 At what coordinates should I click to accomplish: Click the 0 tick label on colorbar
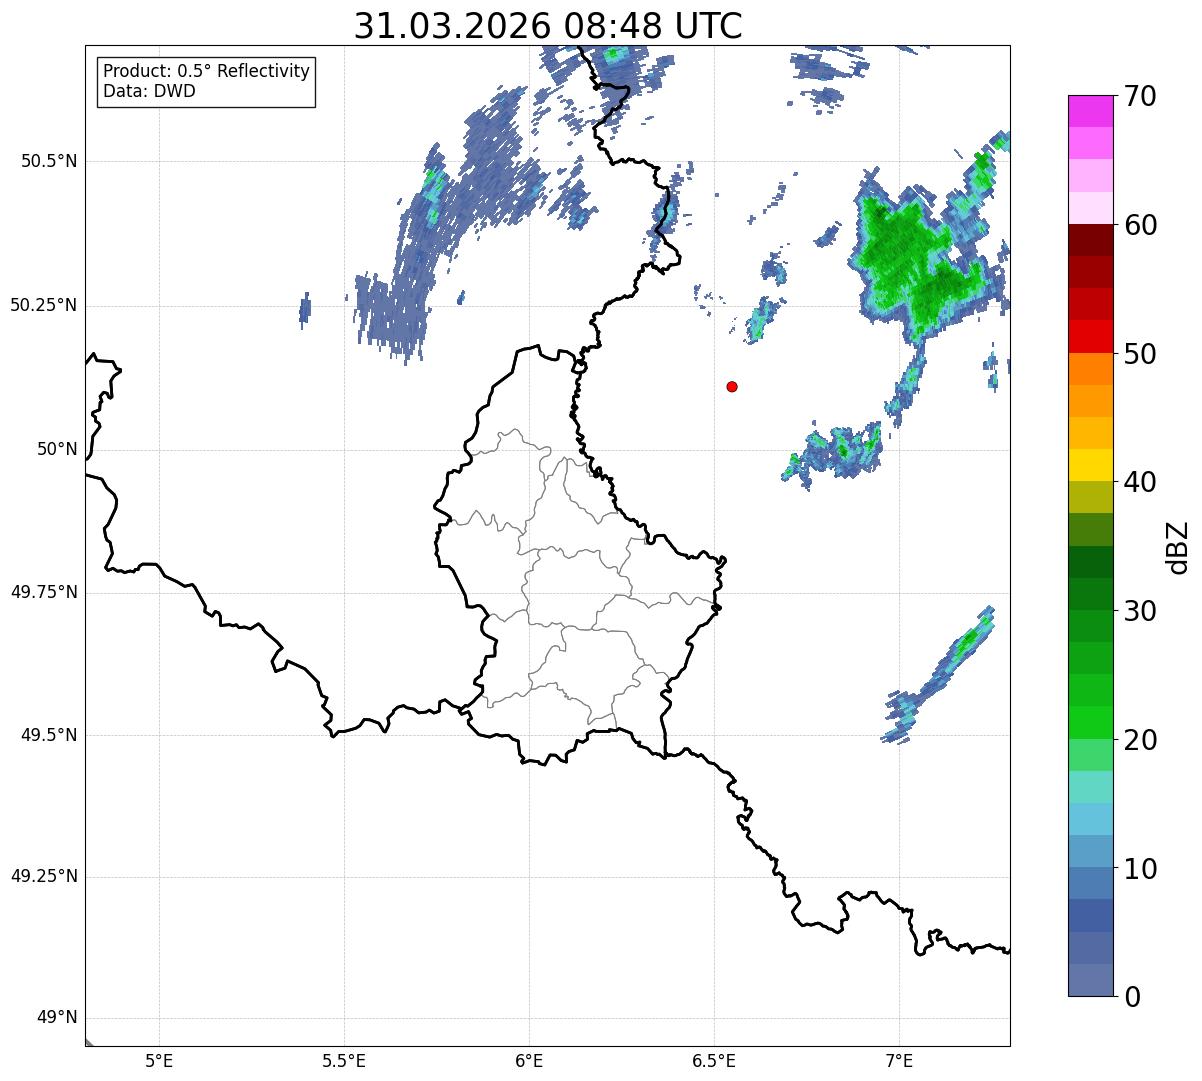click(1131, 997)
